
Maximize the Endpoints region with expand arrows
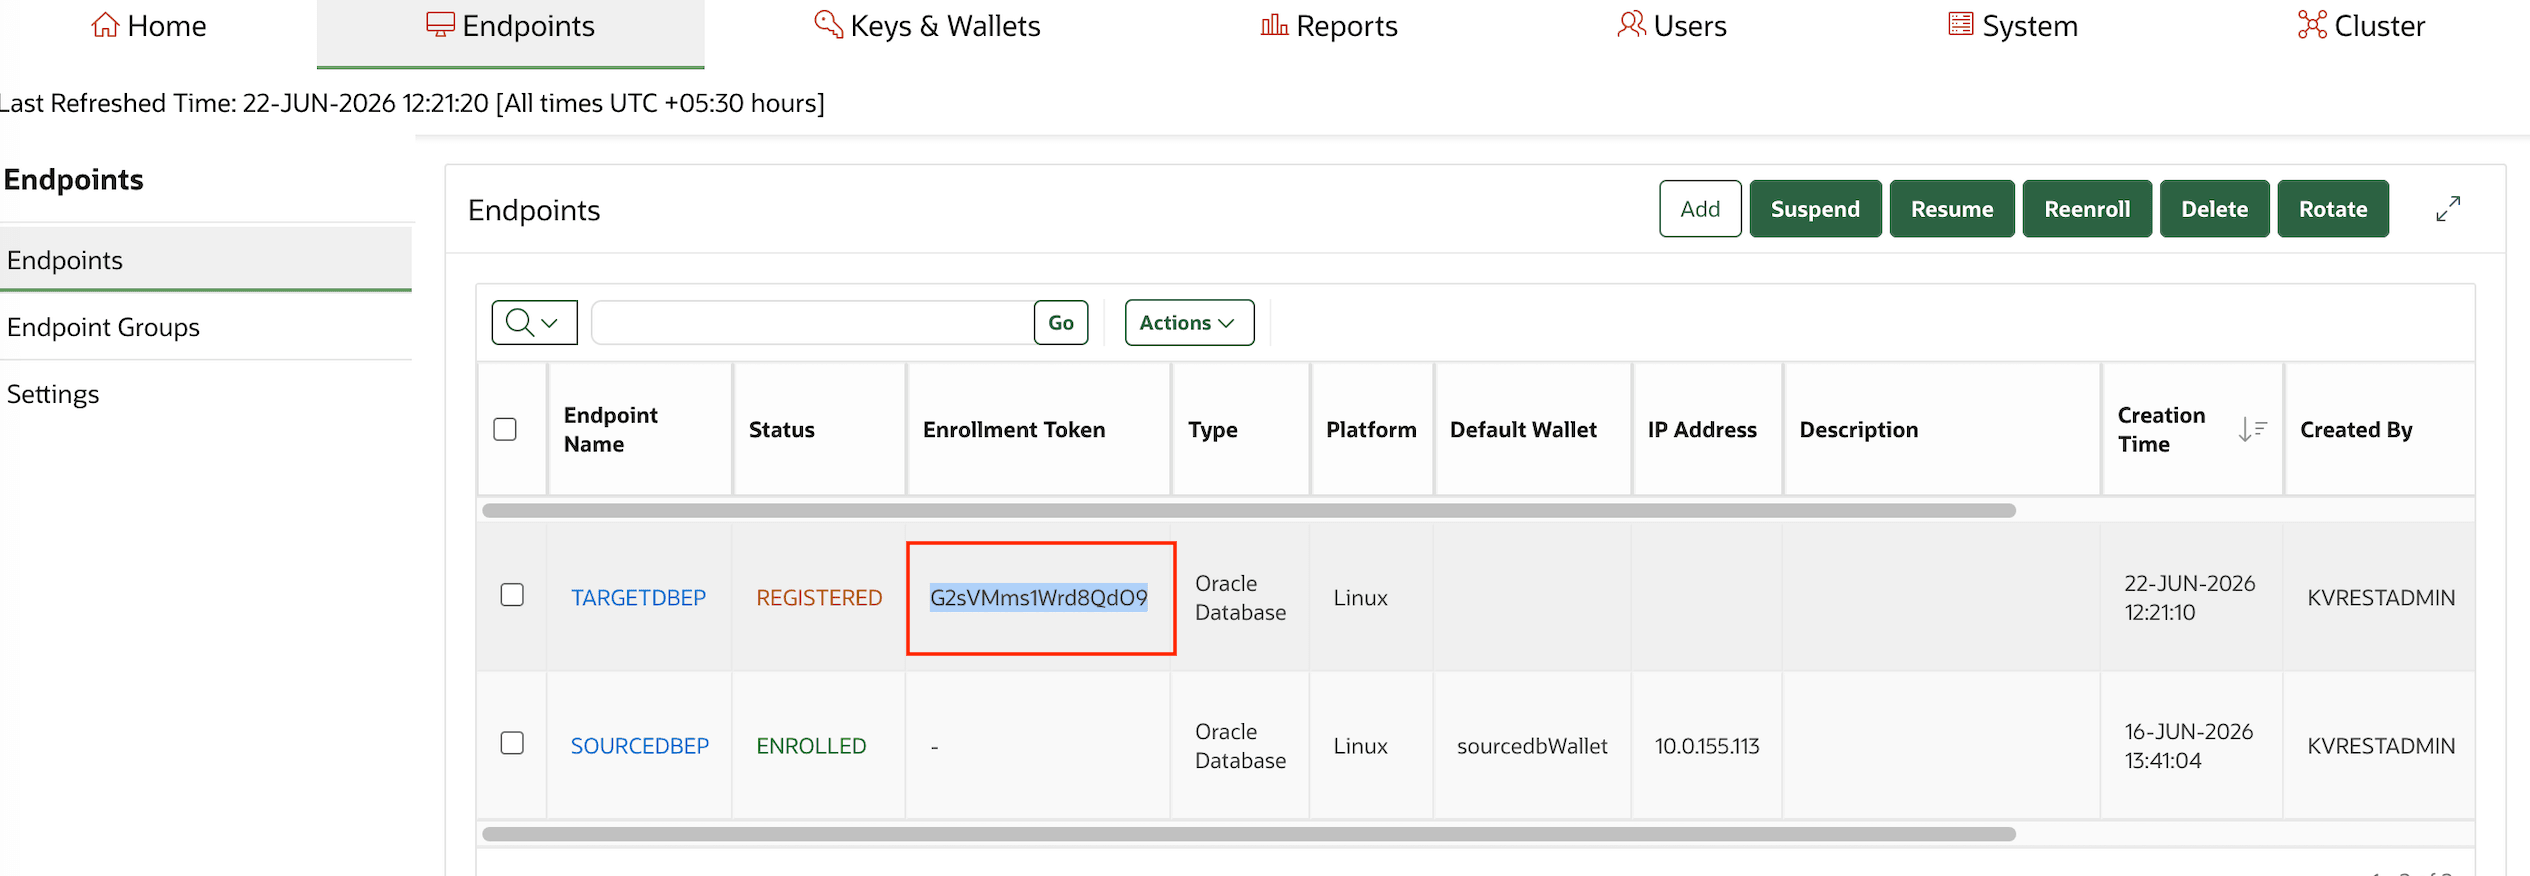2448,209
